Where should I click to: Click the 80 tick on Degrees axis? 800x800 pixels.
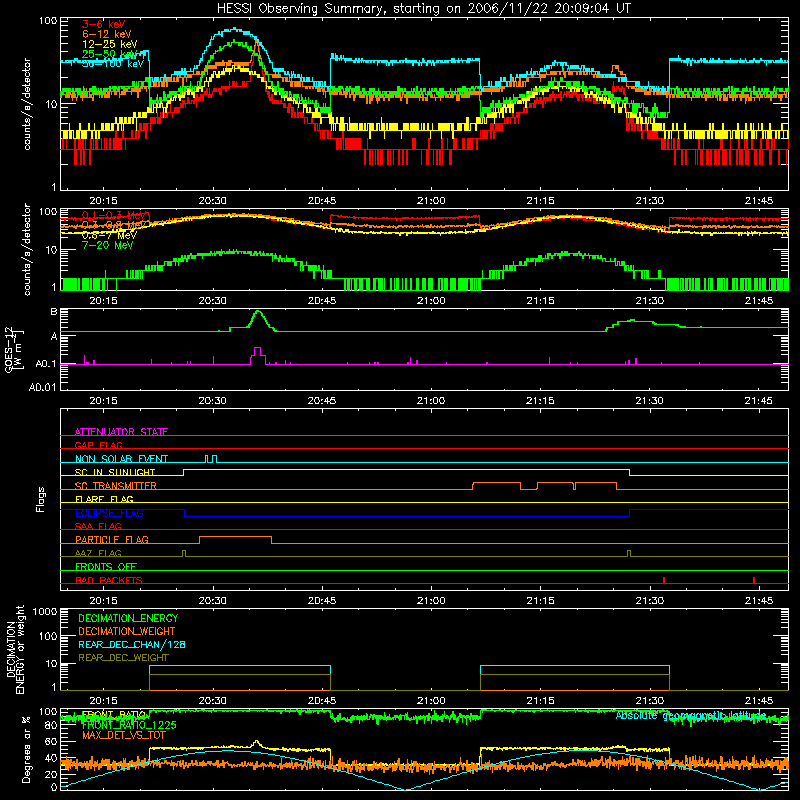pos(51,725)
